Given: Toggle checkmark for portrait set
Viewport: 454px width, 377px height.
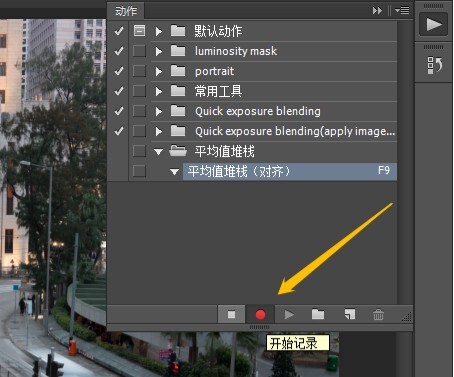Looking at the screenshot, I should tap(119, 71).
